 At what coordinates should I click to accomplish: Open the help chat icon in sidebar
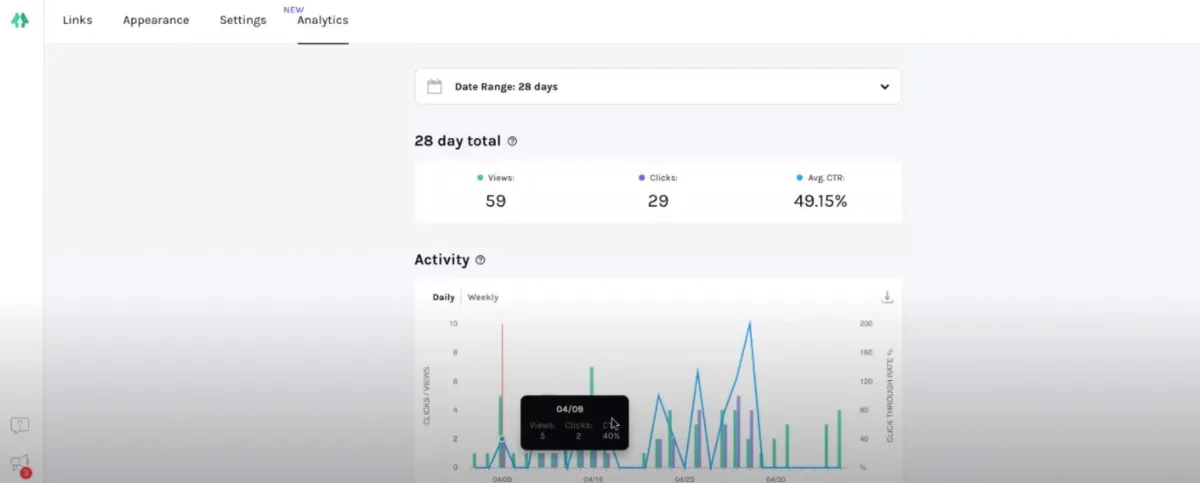coord(19,425)
